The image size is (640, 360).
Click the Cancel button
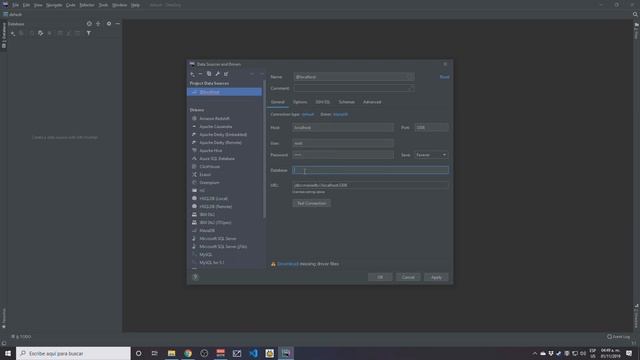[x=408, y=277]
